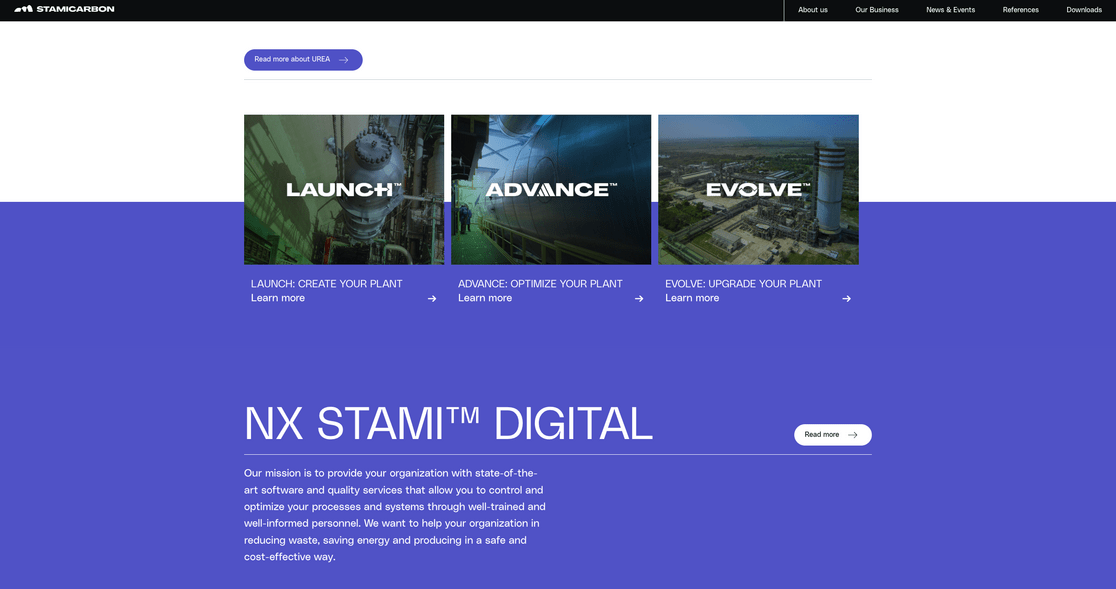The height and width of the screenshot is (589, 1116).
Task: Go to the References page
Action: (x=1020, y=10)
